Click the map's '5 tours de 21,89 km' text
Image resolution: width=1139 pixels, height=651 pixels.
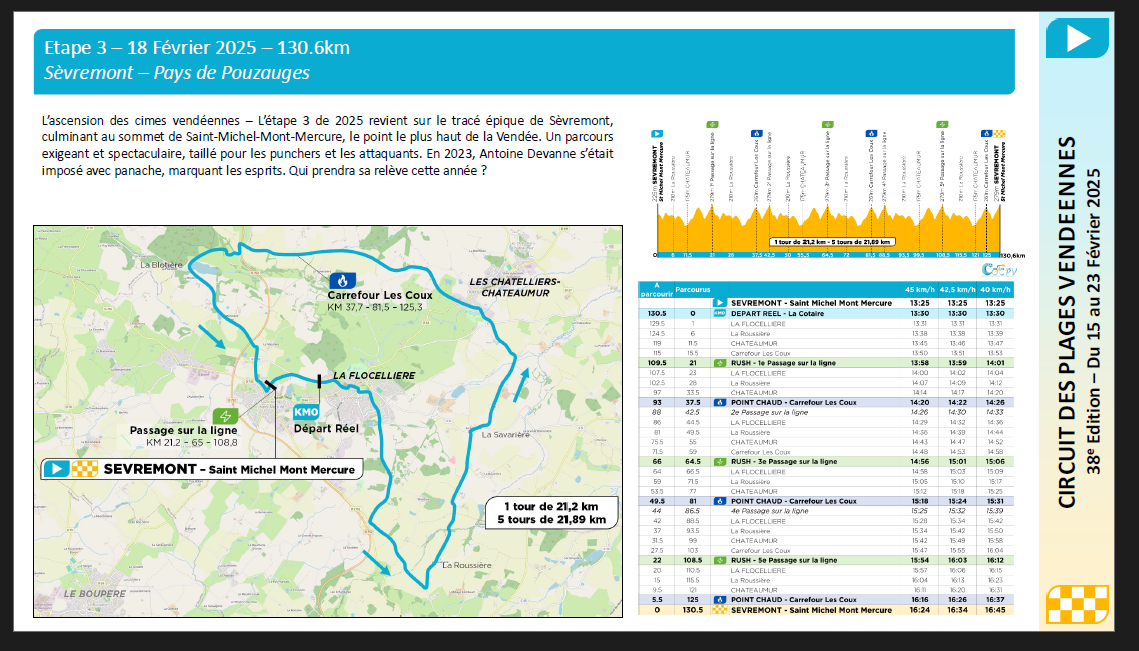click(x=552, y=519)
